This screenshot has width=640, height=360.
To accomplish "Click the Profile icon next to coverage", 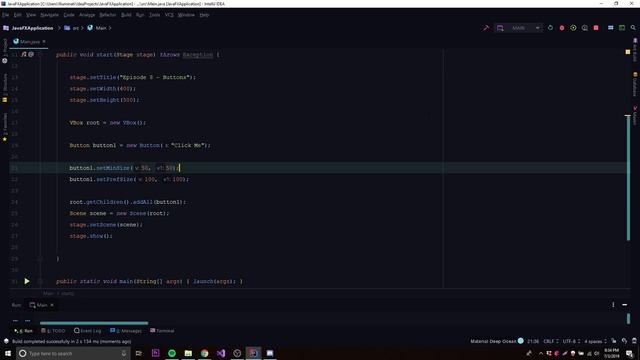I will (x=584, y=28).
